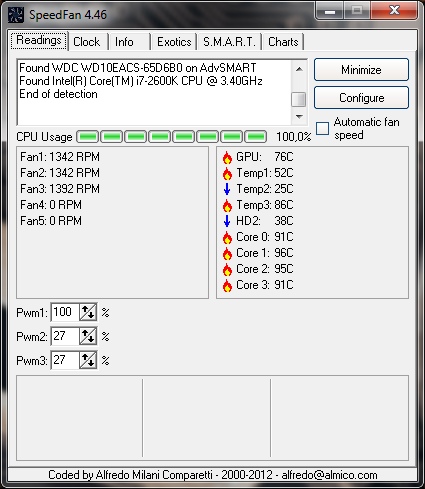
Task: Click the Pwm1 percentage input field
Action: coord(65,312)
